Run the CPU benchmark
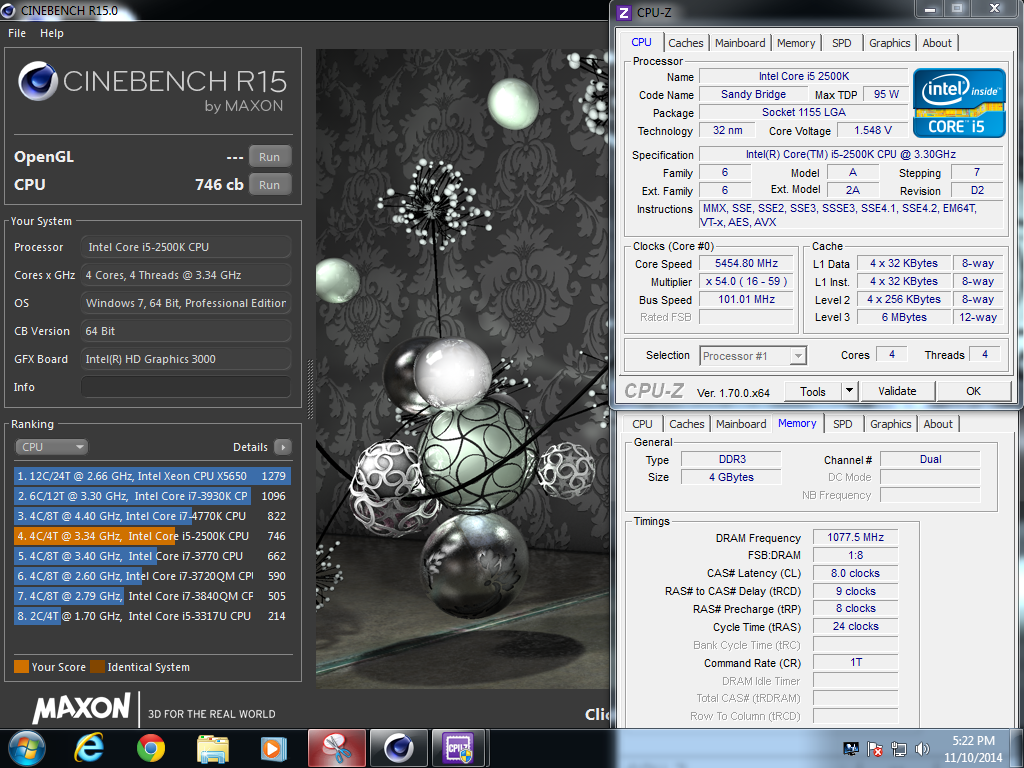This screenshot has height=768, width=1024. click(x=270, y=185)
